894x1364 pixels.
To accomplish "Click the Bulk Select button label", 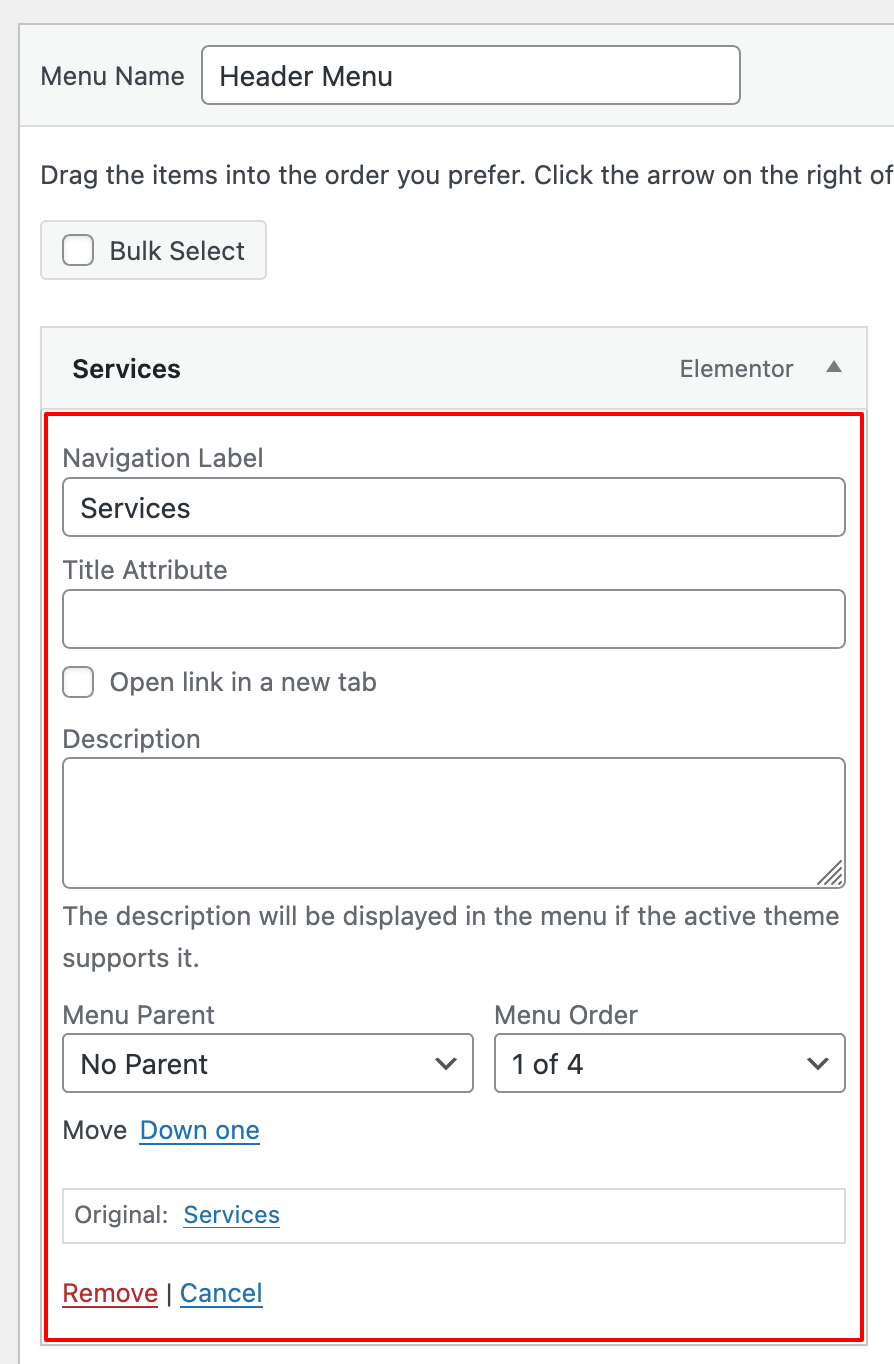I will point(177,251).
